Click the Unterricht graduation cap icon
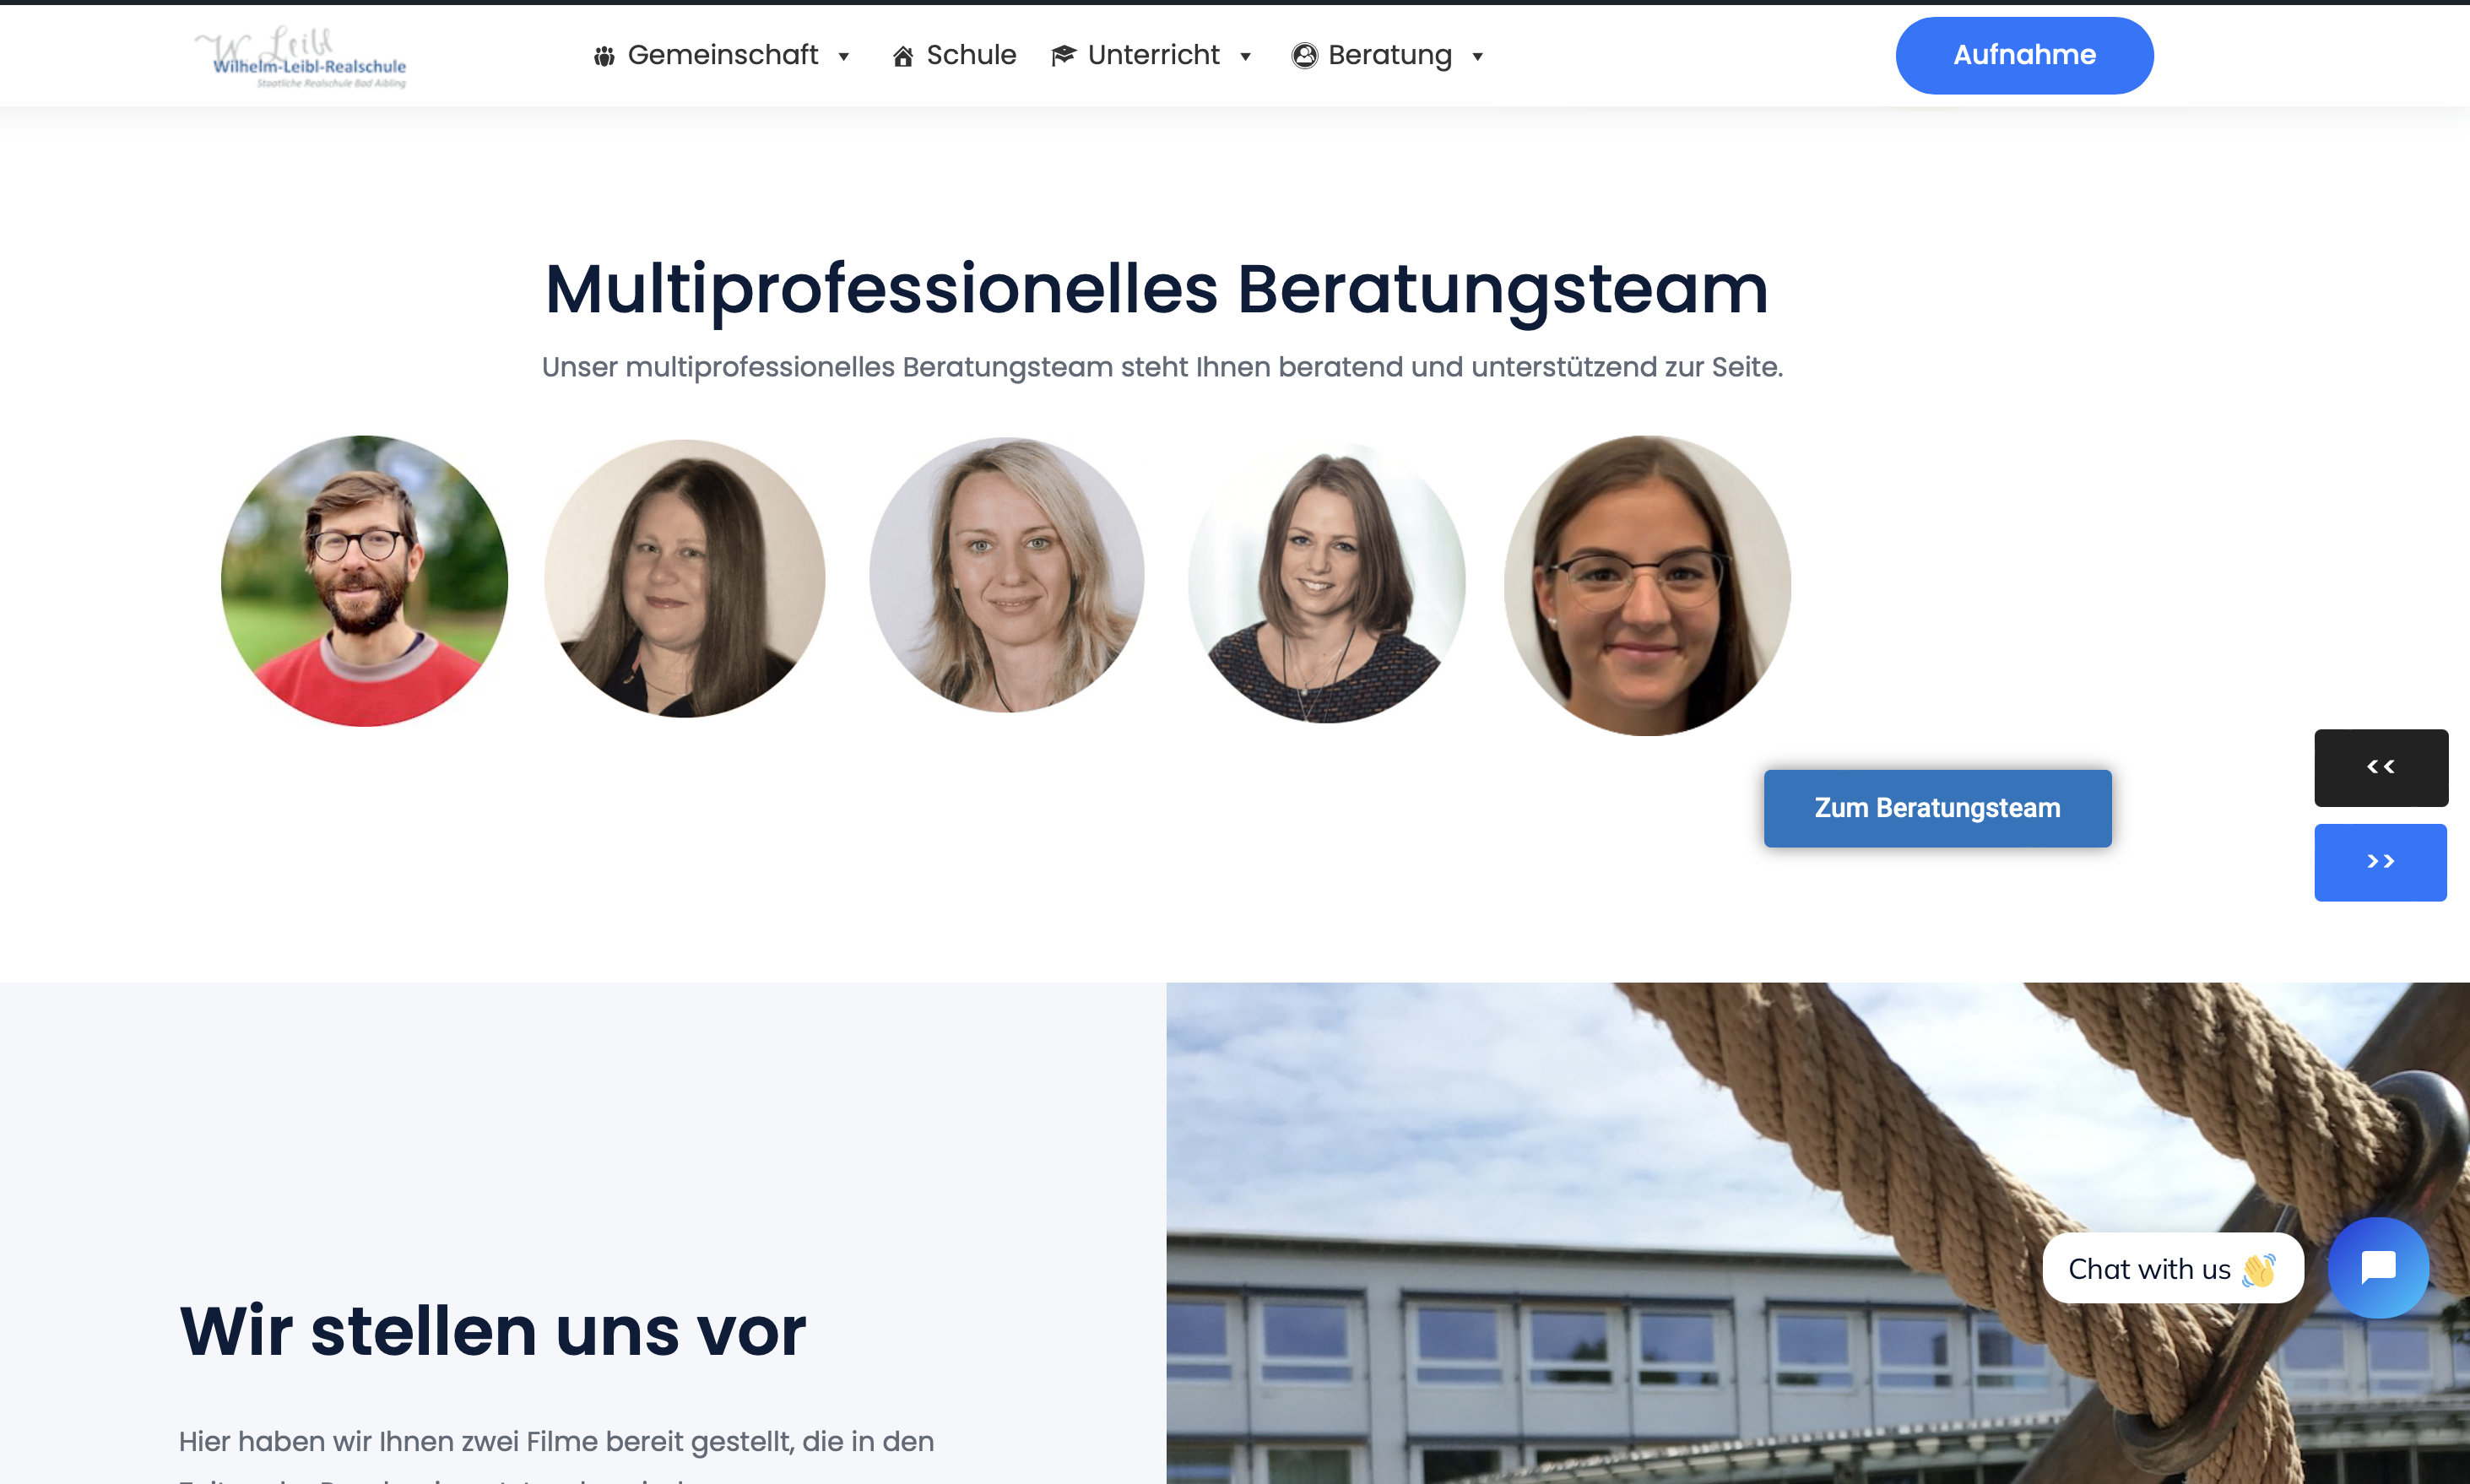2470x1484 pixels. coord(1063,56)
